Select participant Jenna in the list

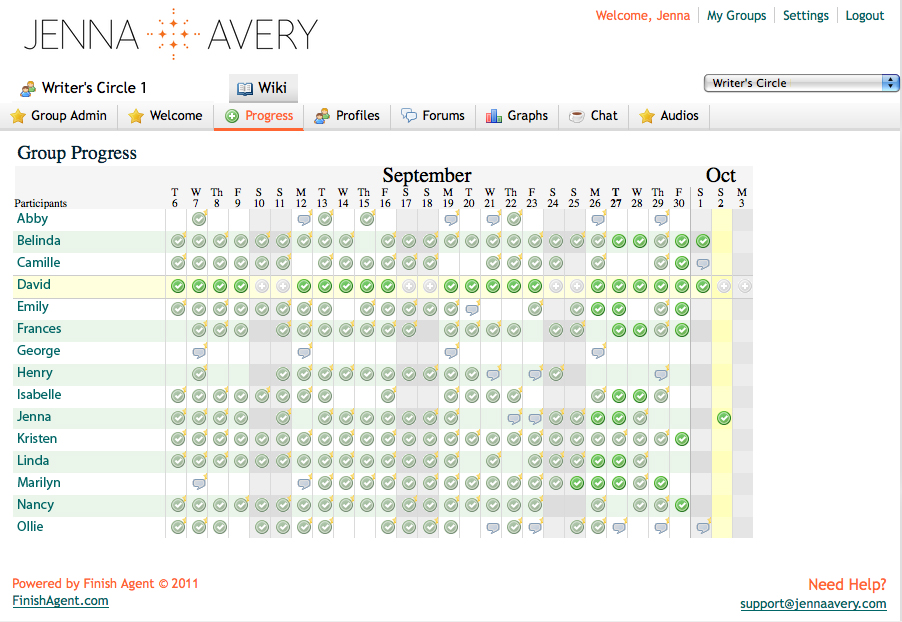tap(34, 417)
